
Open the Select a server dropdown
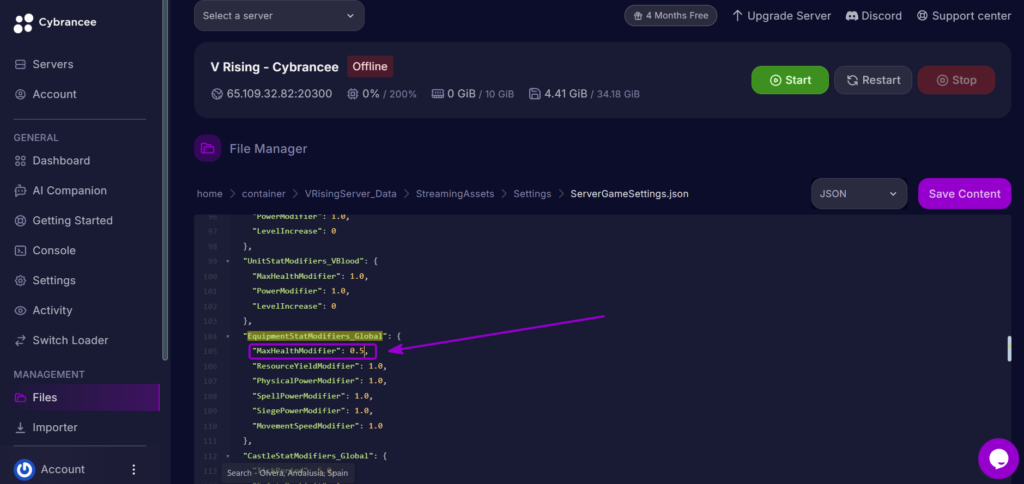[x=279, y=16]
